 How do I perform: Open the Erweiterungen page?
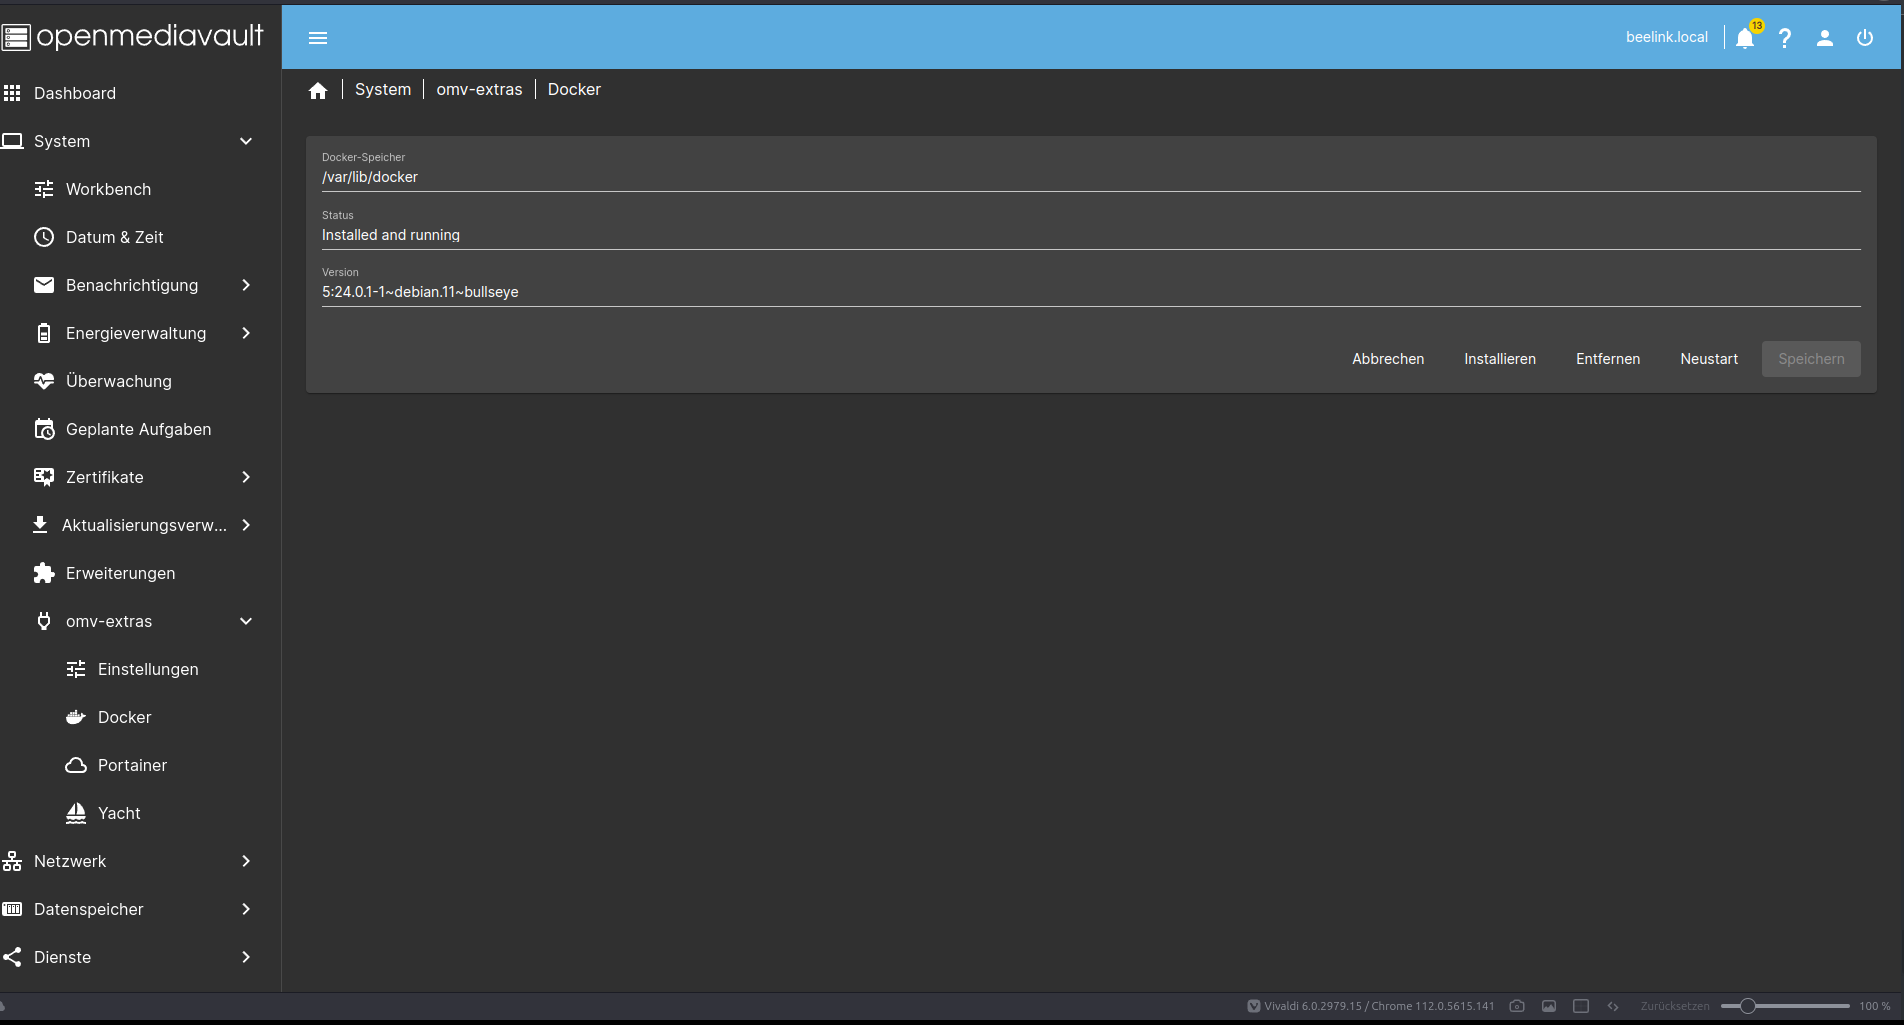click(140, 573)
